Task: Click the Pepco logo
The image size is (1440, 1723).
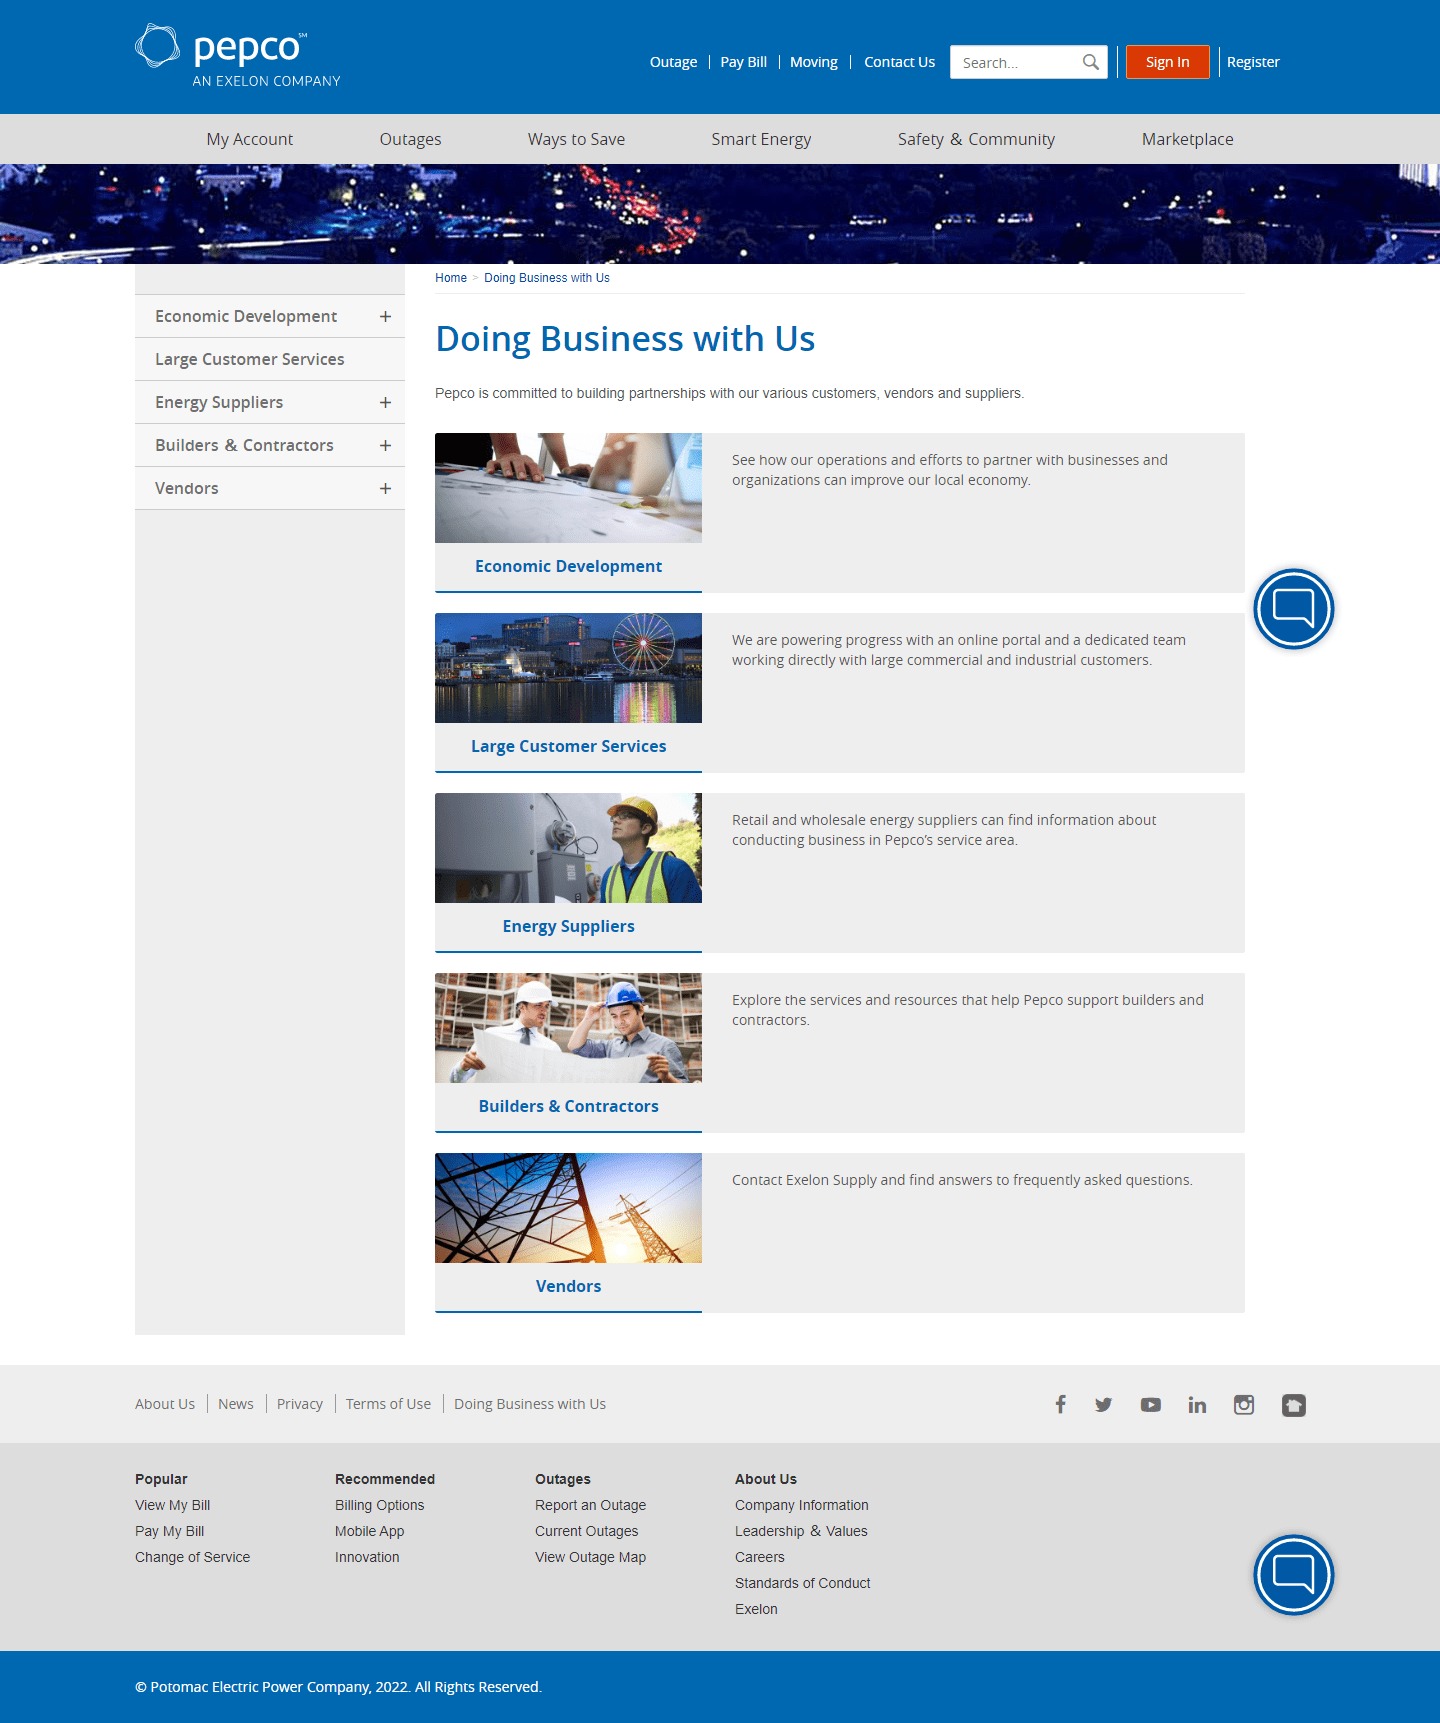Action: point(238,56)
